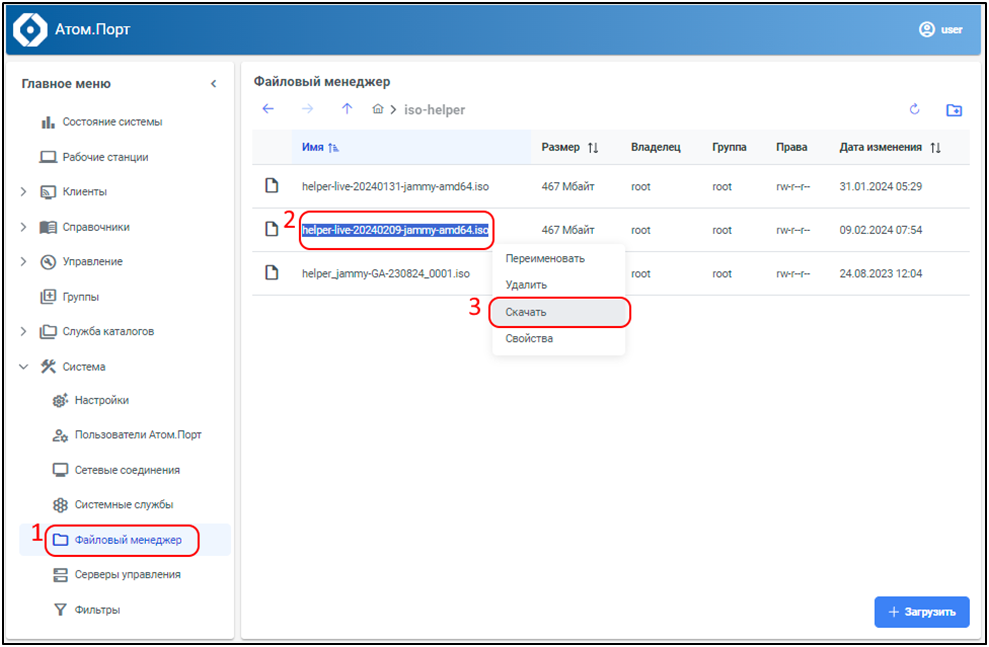The height and width of the screenshot is (647, 989).
Task: Create a new folder
Action: 954,110
